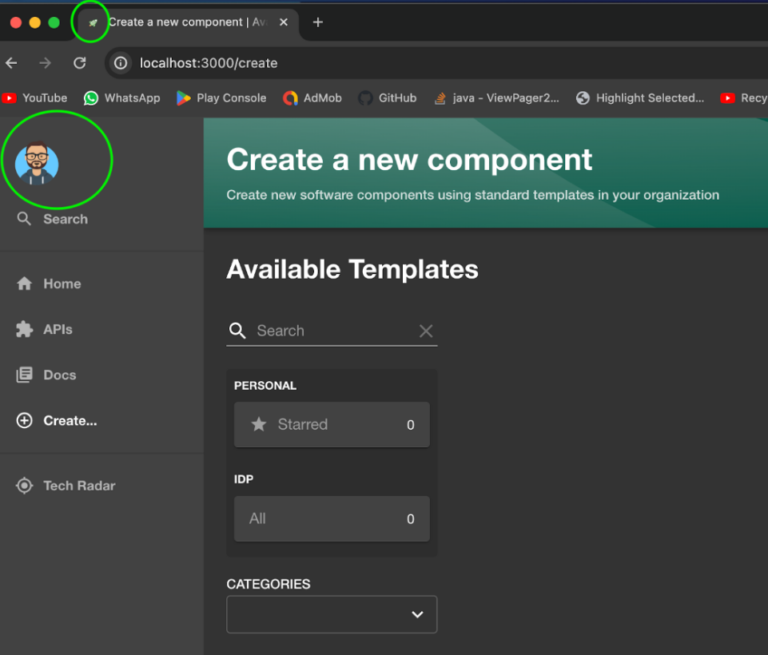Viewport: 768px width, 655px height.
Task: Click the templates search magnifier icon
Action: point(238,331)
